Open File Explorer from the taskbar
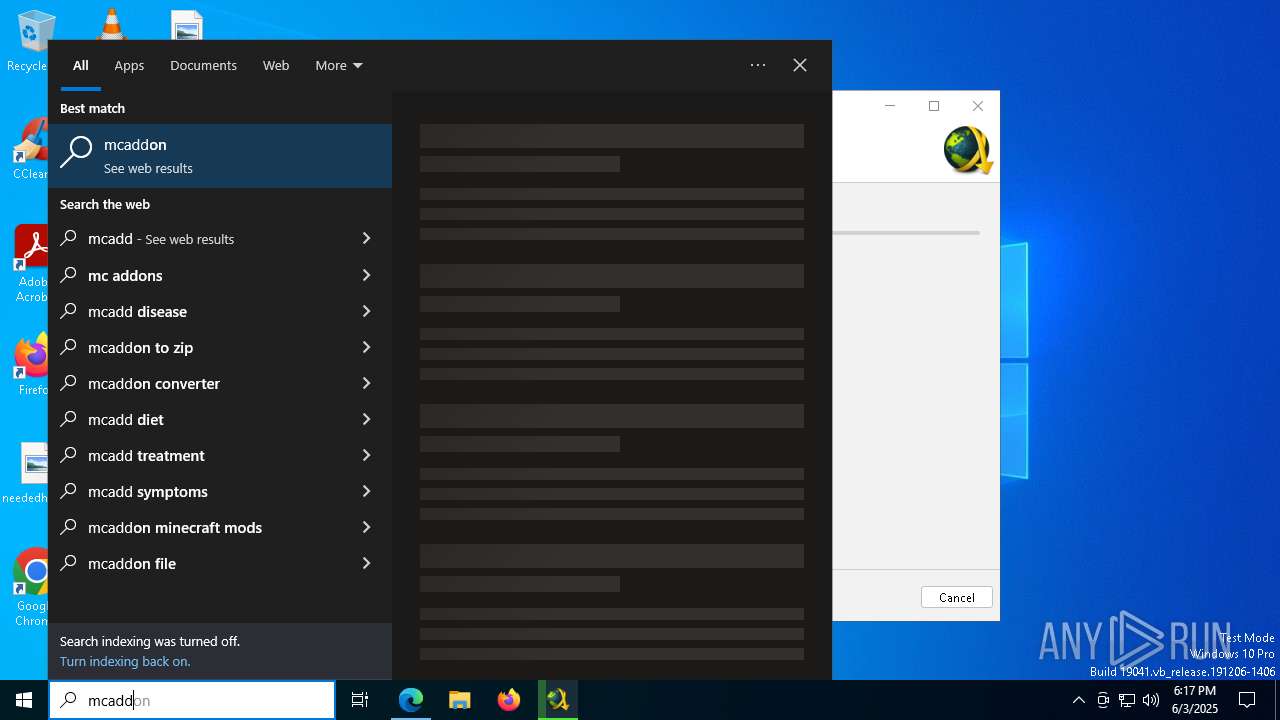This screenshot has height=720, width=1280. tap(460, 700)
